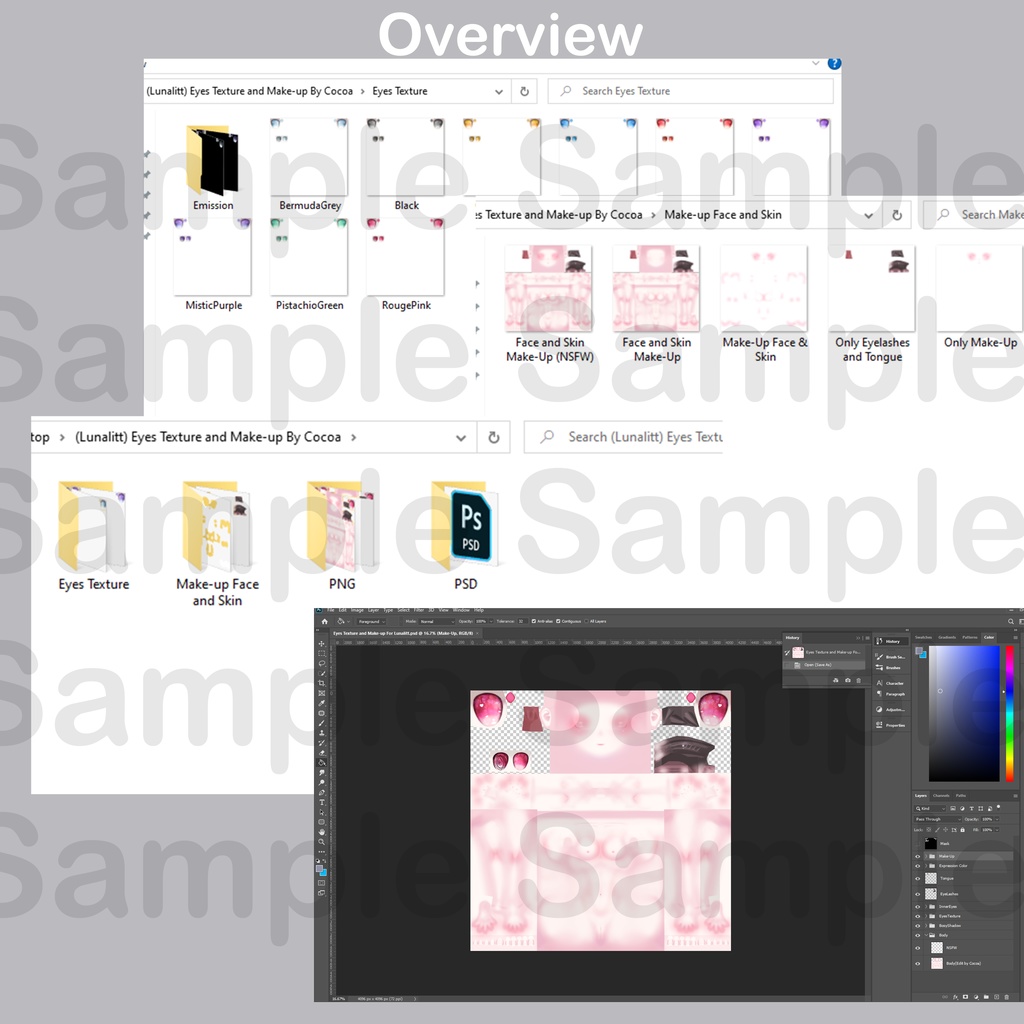Select the Zoom tool in toolbar
This screenshot has height=1024, width=1024.
[x=321, y=842]
